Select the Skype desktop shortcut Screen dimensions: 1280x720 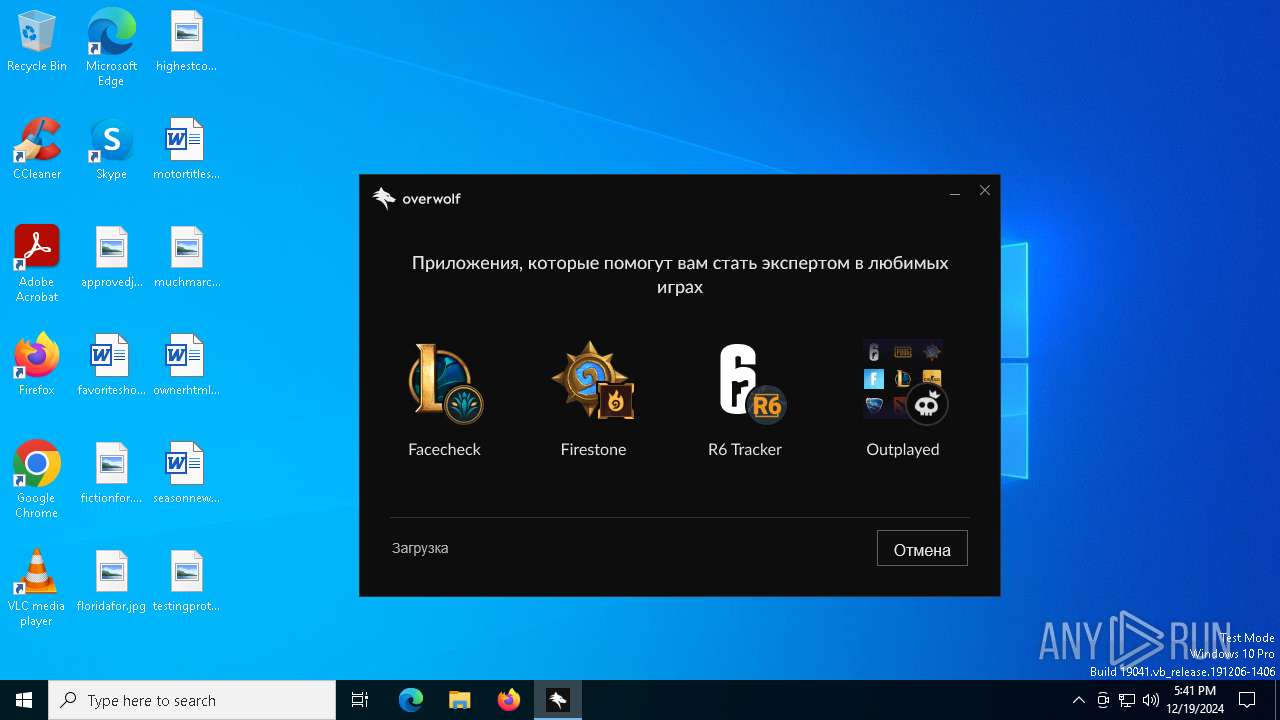111,149
